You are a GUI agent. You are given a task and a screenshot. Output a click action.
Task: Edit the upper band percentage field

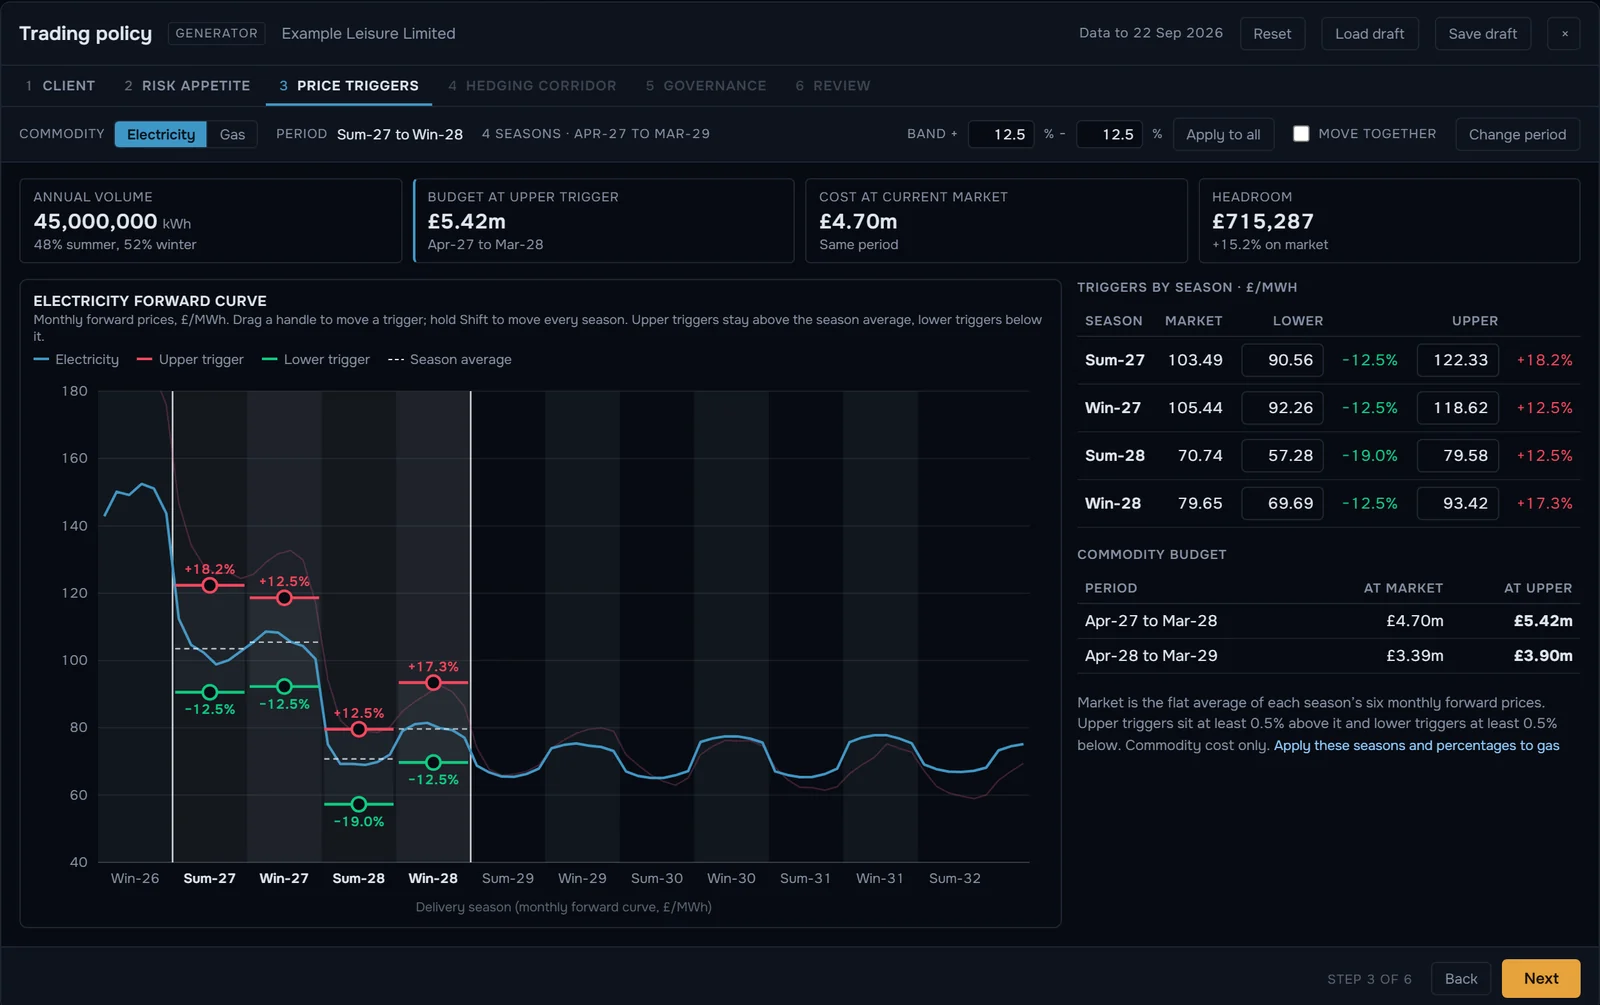point(1001,134)
